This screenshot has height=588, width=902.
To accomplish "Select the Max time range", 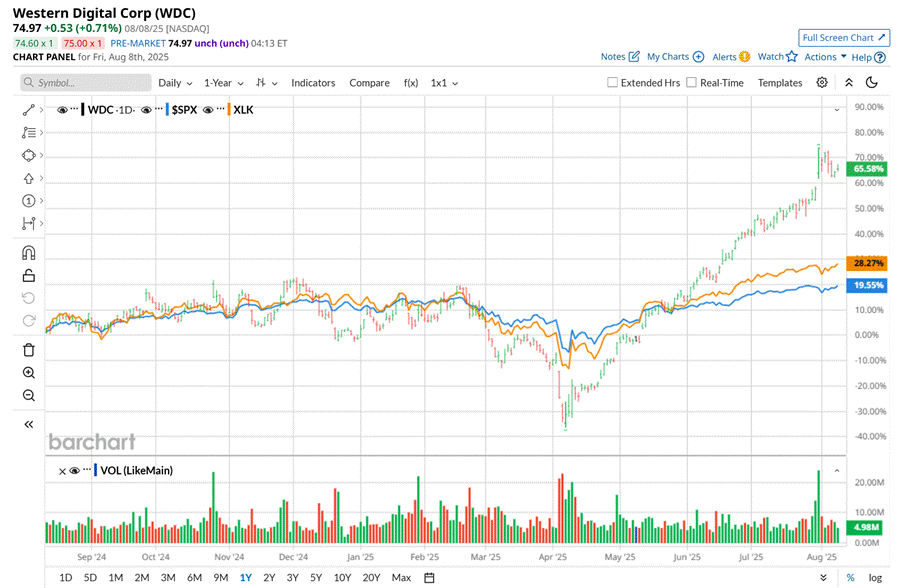I will [401, 578].
